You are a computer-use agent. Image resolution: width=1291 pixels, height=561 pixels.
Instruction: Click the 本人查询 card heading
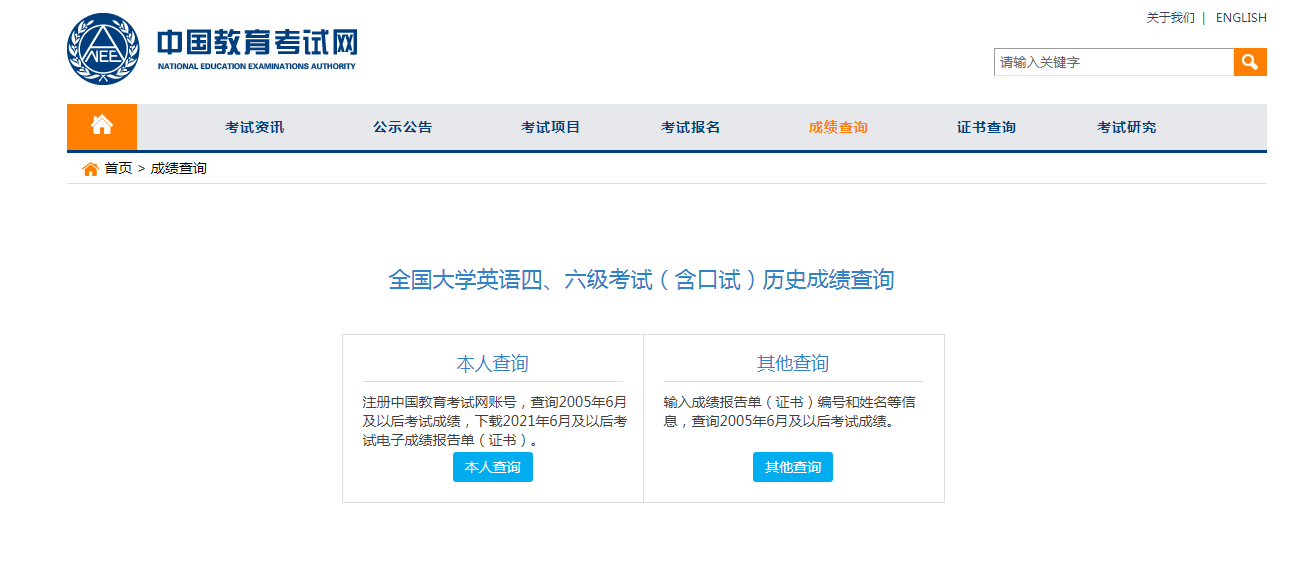coord(492,363)
